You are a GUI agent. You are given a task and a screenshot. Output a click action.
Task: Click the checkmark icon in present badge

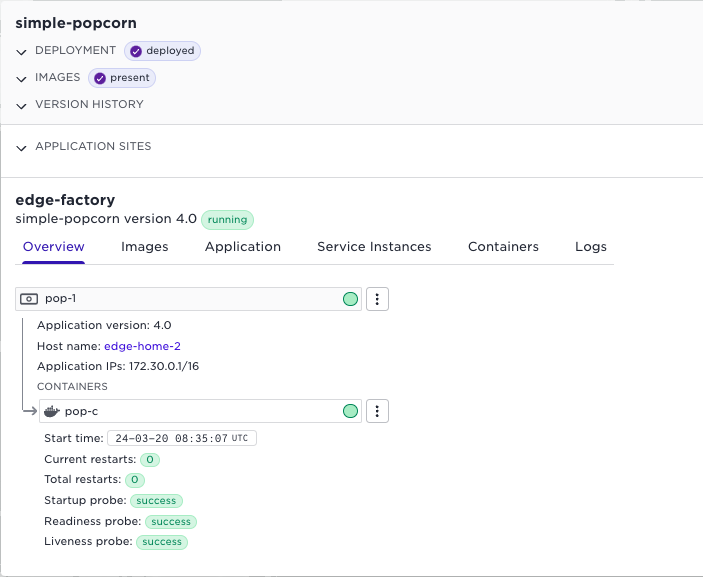pos(100,78)
